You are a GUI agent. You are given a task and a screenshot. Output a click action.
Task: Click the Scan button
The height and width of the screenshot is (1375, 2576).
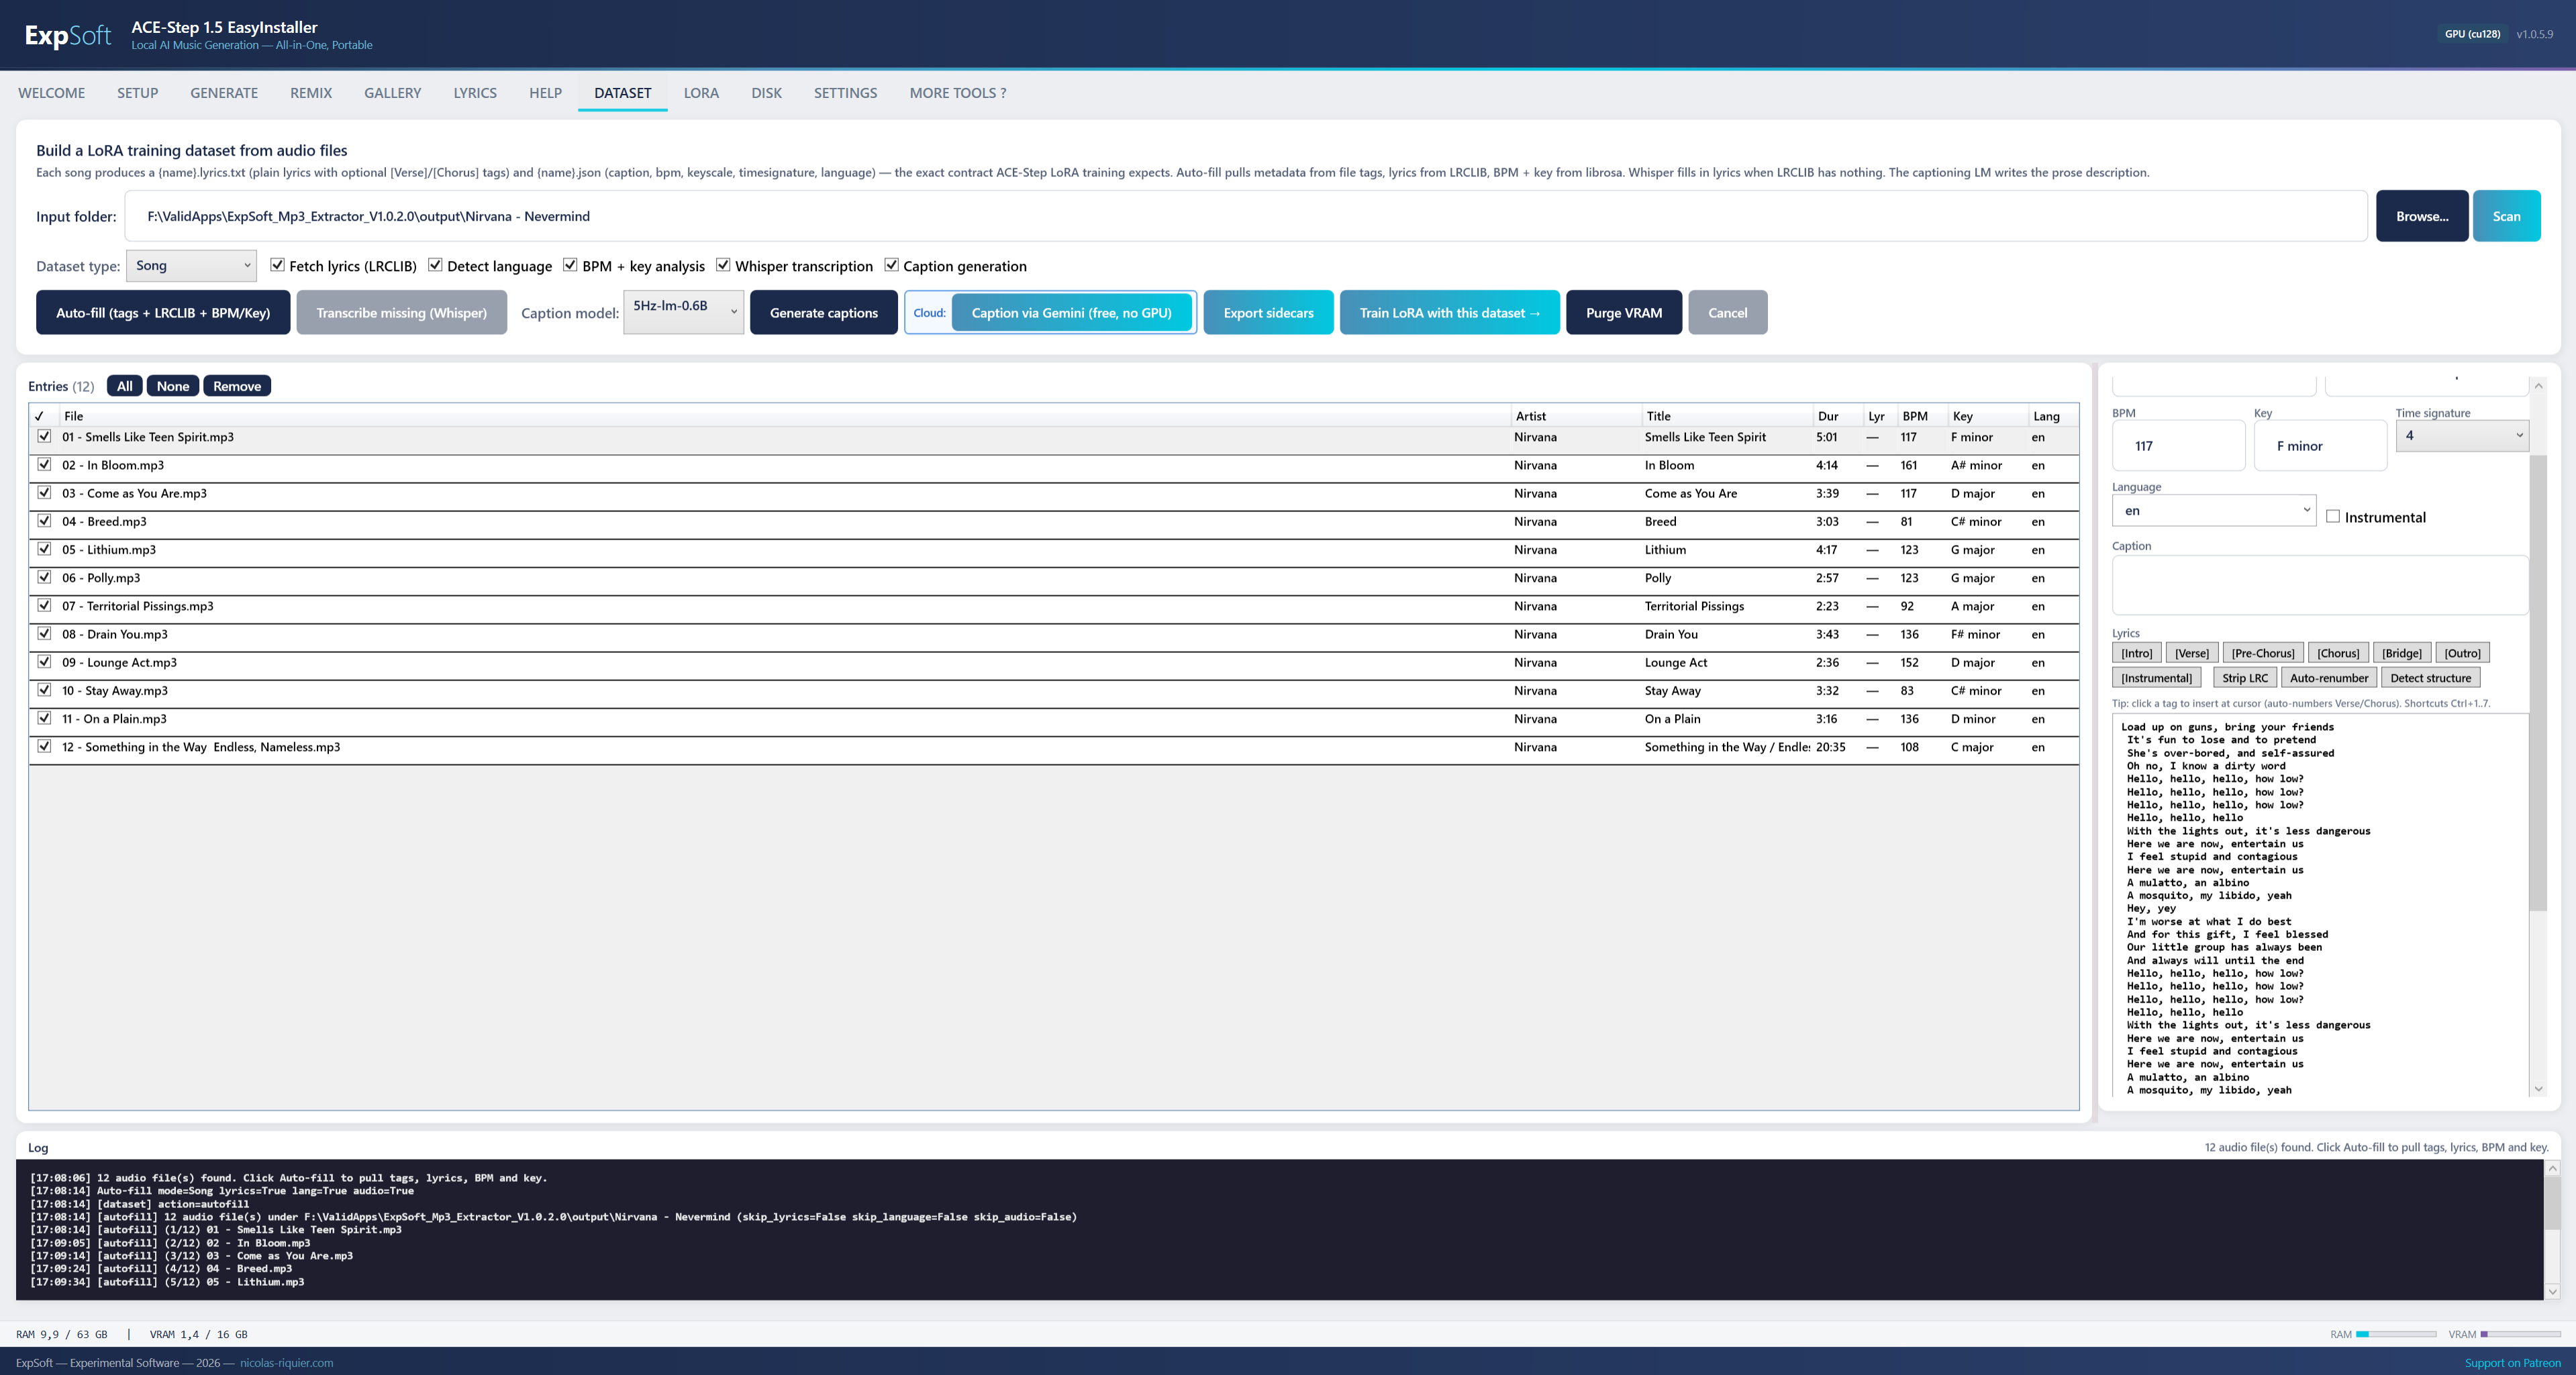2507,216
